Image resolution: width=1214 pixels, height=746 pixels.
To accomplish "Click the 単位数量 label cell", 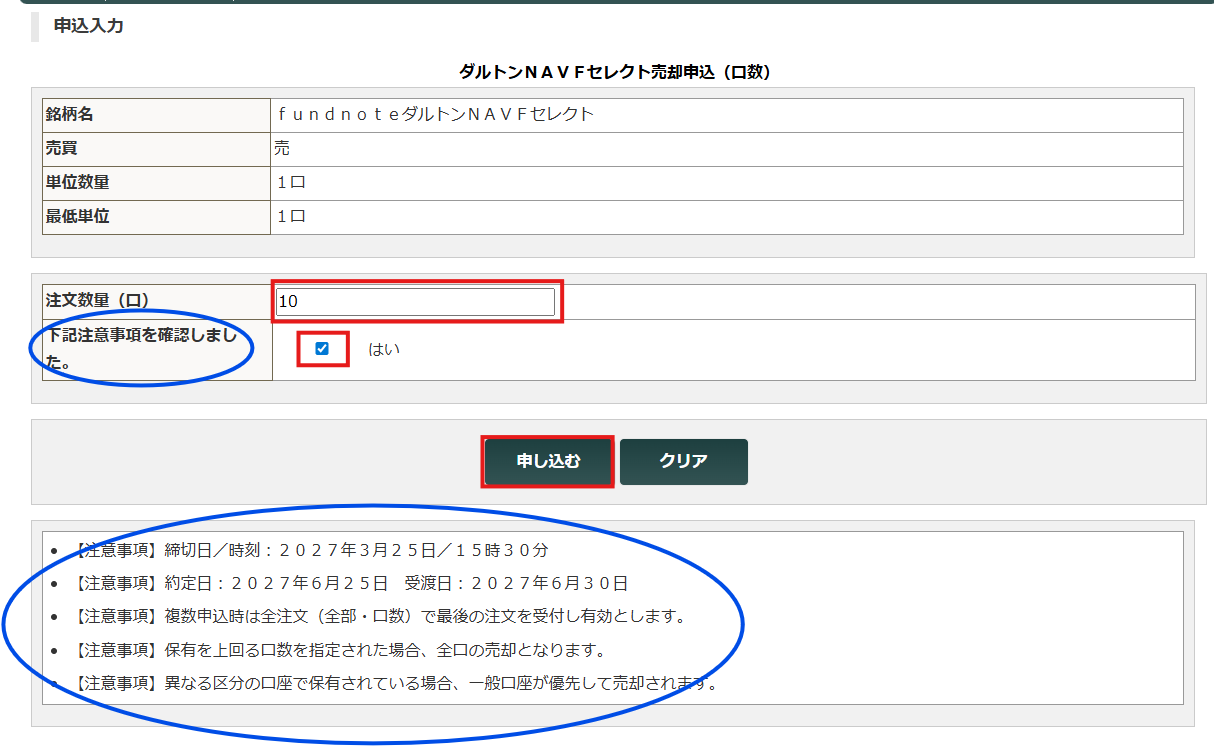I will click(x=156, y=183).
